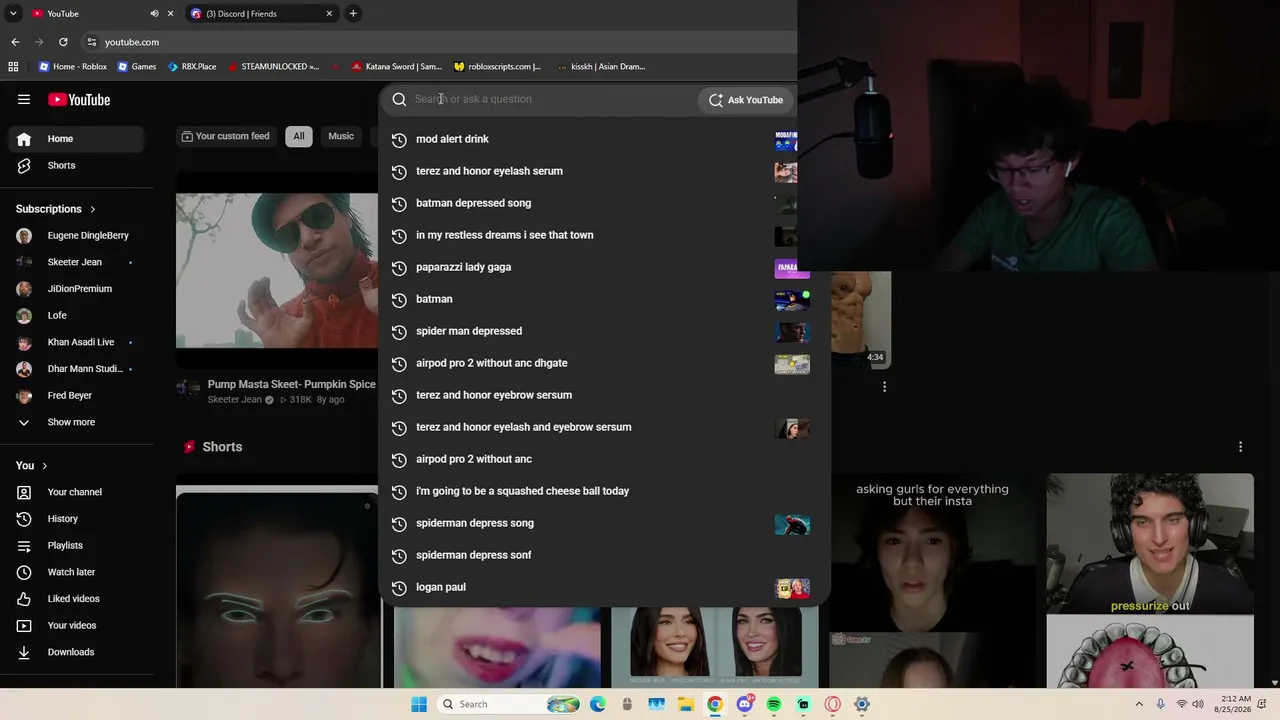Choose suggestion "airpod pro 2 without anc dhgate"
This screenshot has width=1280, height=720.
coord(604,363)
